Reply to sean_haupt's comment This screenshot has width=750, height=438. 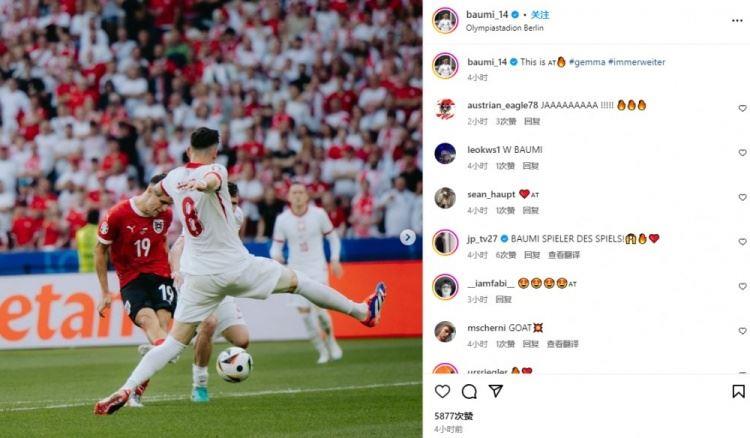tap(530, 210)
